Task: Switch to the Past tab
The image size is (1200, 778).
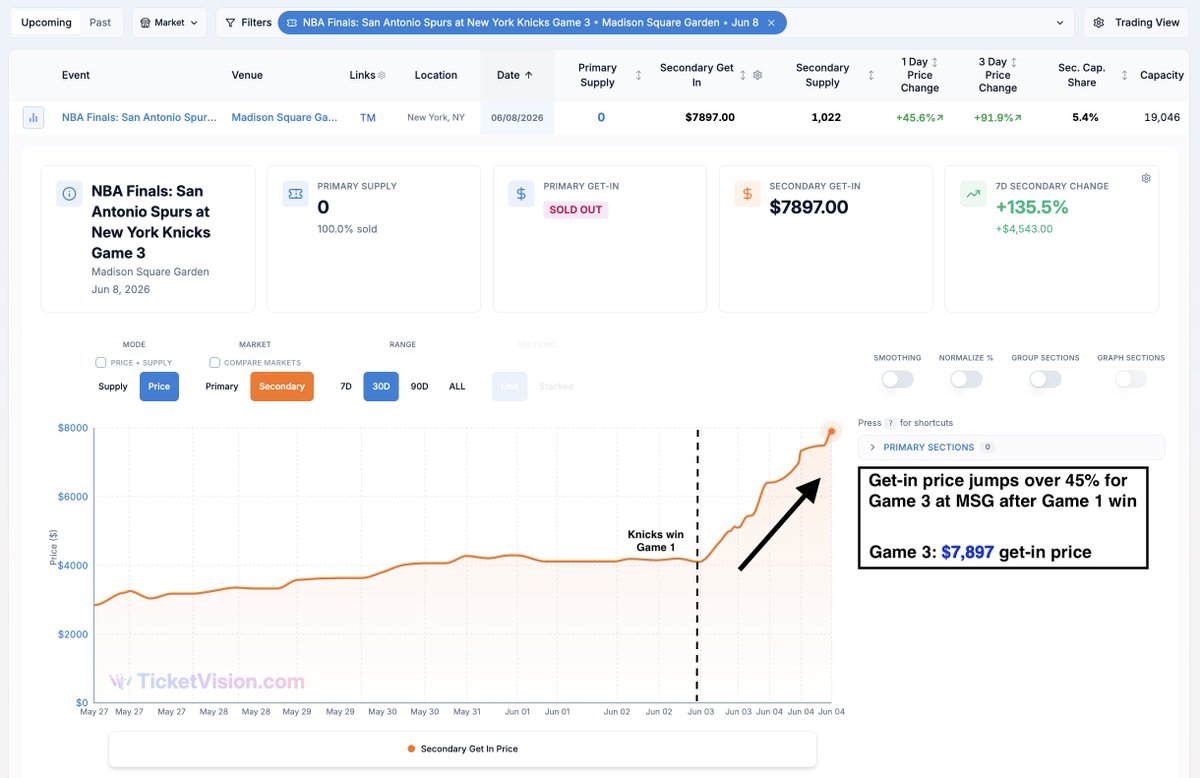Action: click(100, 22)
